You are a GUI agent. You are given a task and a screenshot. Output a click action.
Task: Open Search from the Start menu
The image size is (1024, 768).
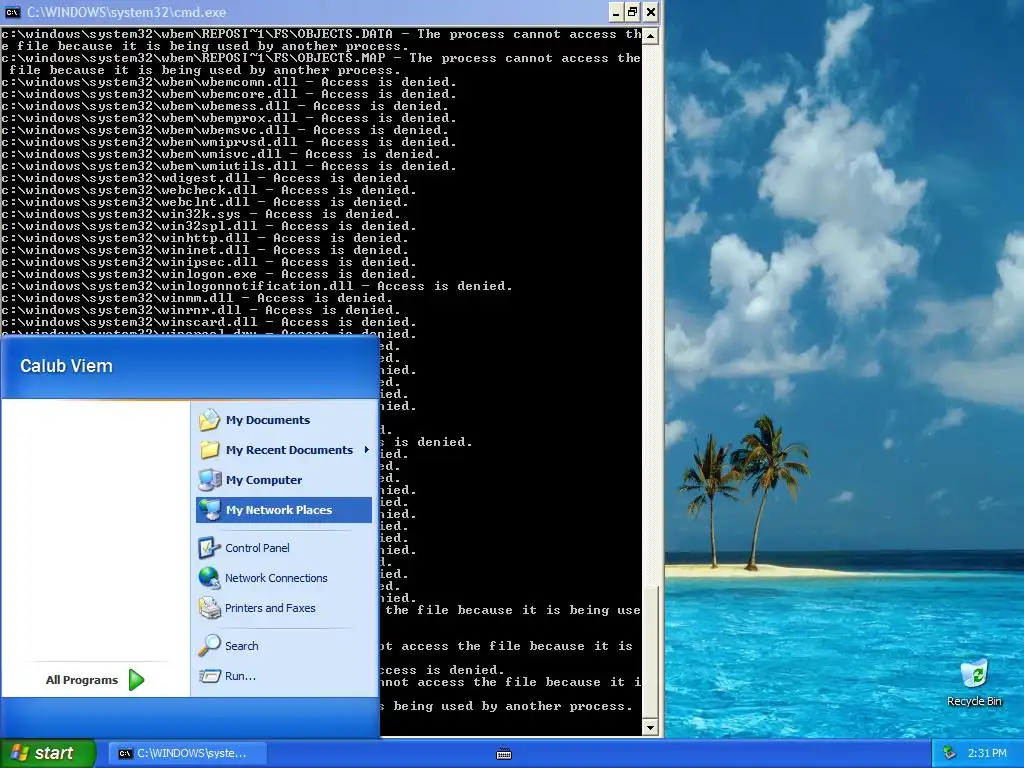283,646
